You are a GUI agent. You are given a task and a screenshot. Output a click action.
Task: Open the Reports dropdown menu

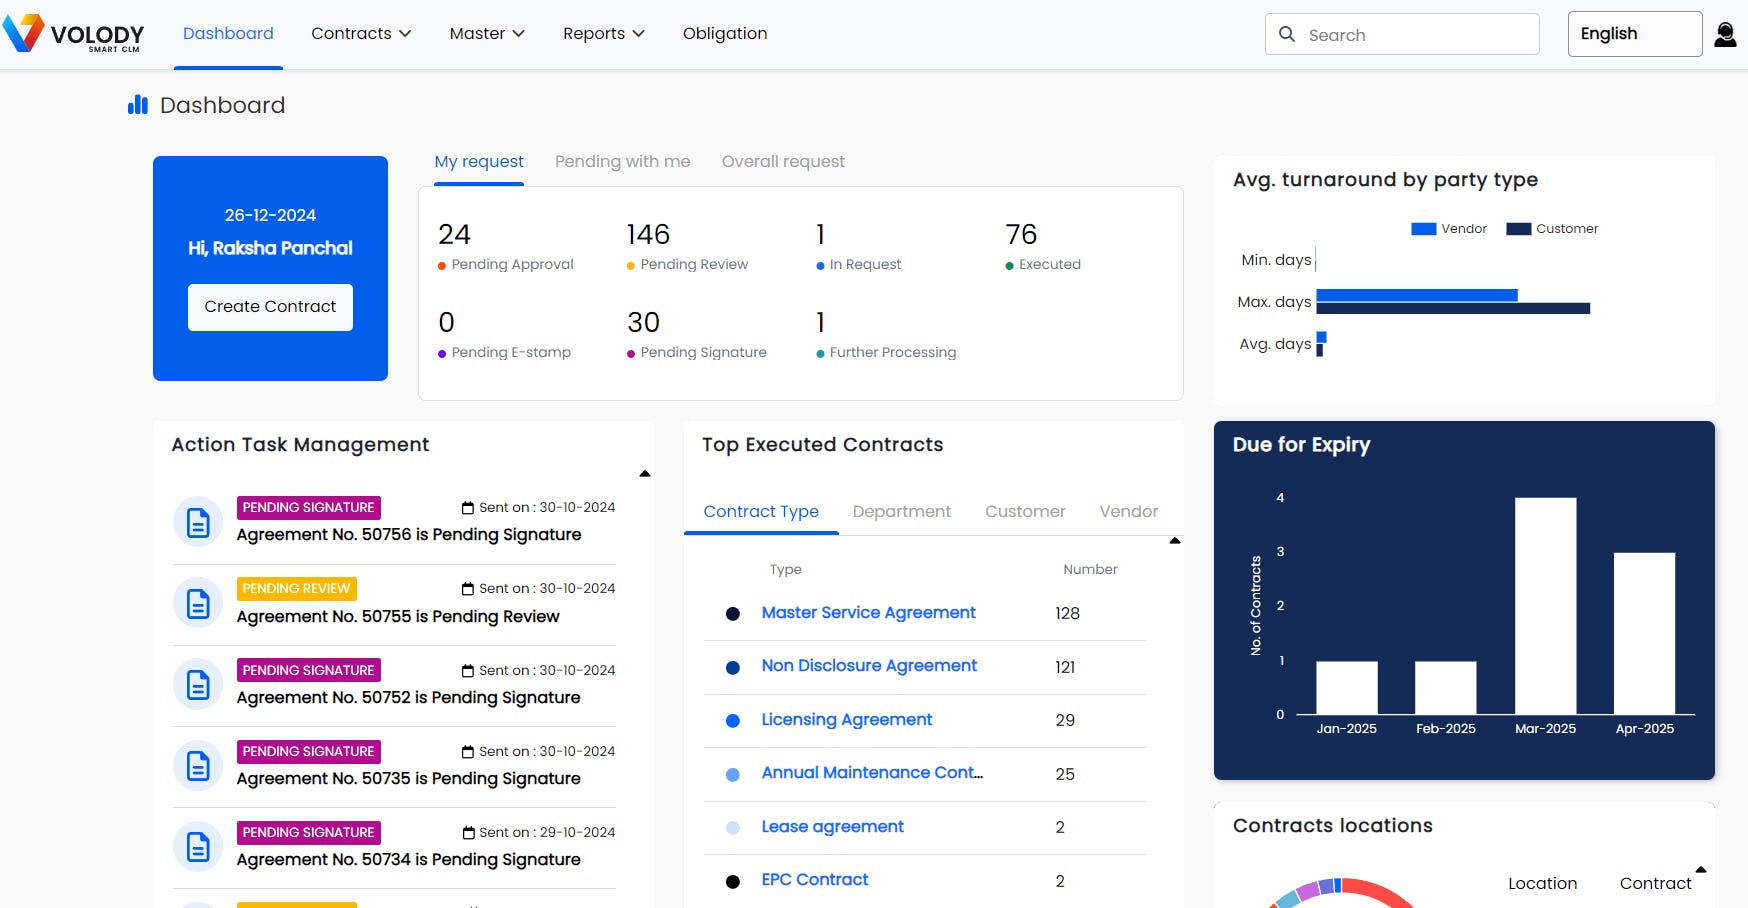tap(602, 33)
